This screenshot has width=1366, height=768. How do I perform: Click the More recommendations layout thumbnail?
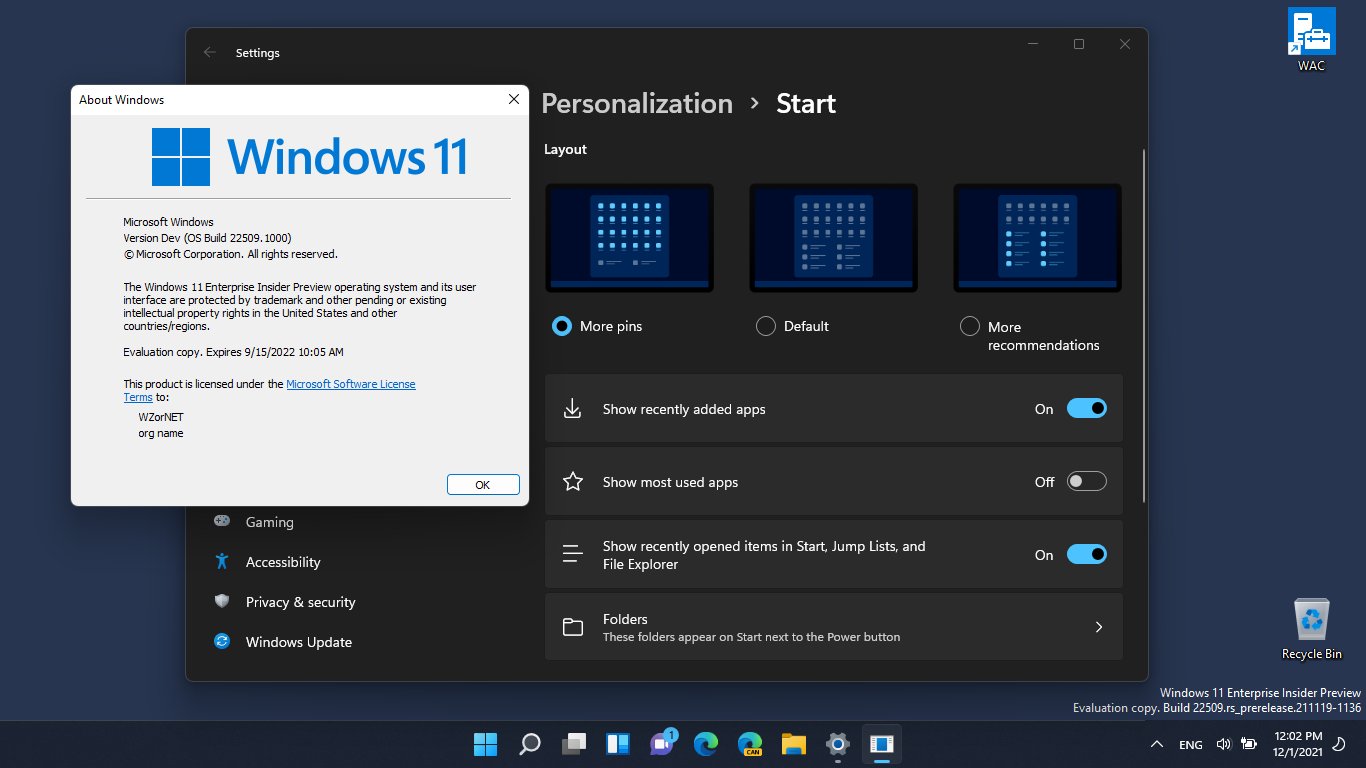[1037, 237]
